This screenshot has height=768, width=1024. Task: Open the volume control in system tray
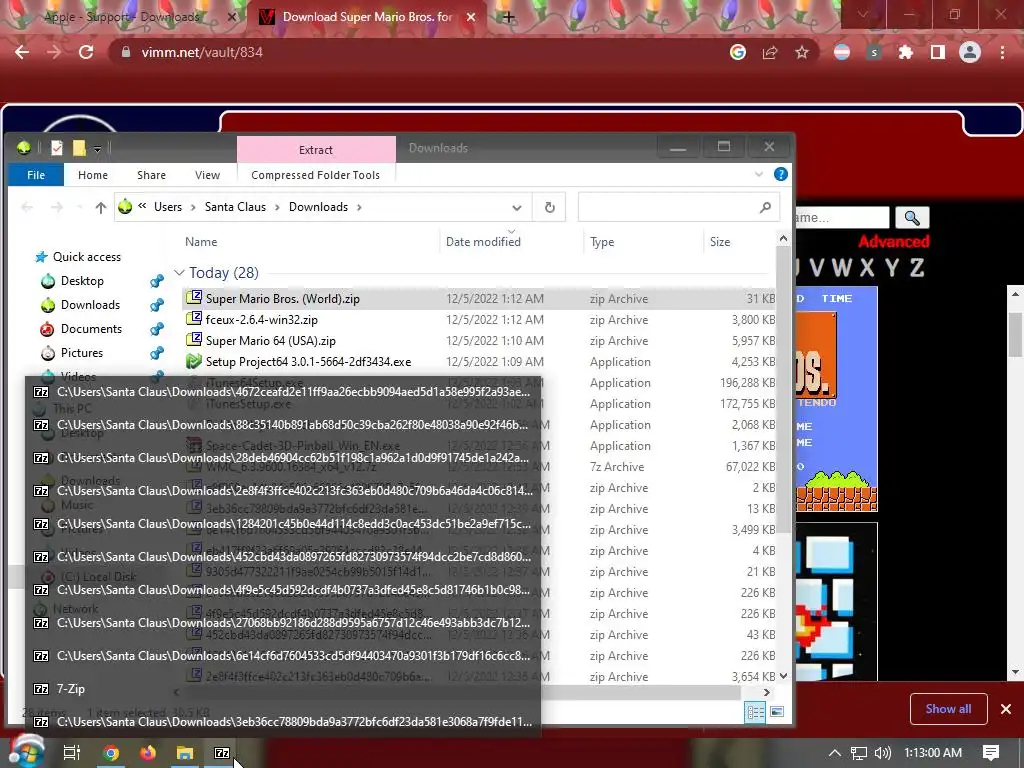(882, 753)
